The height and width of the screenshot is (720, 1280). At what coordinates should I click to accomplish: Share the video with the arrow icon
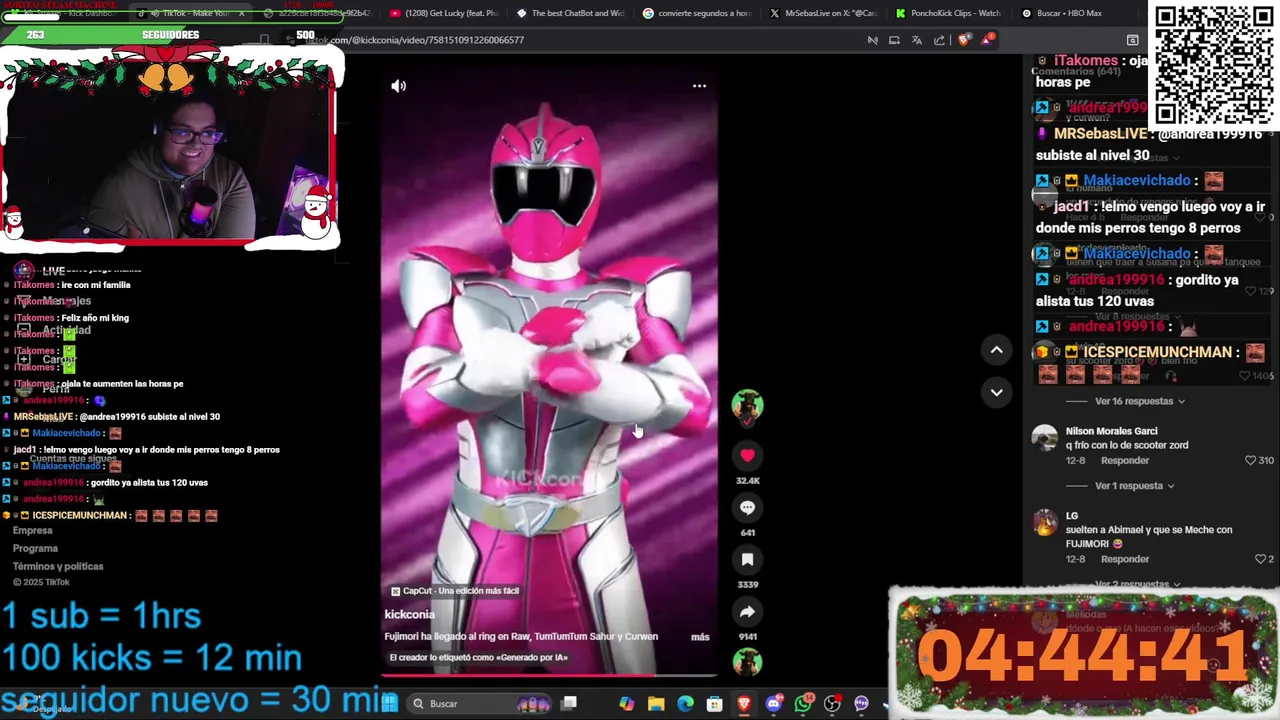747,611
